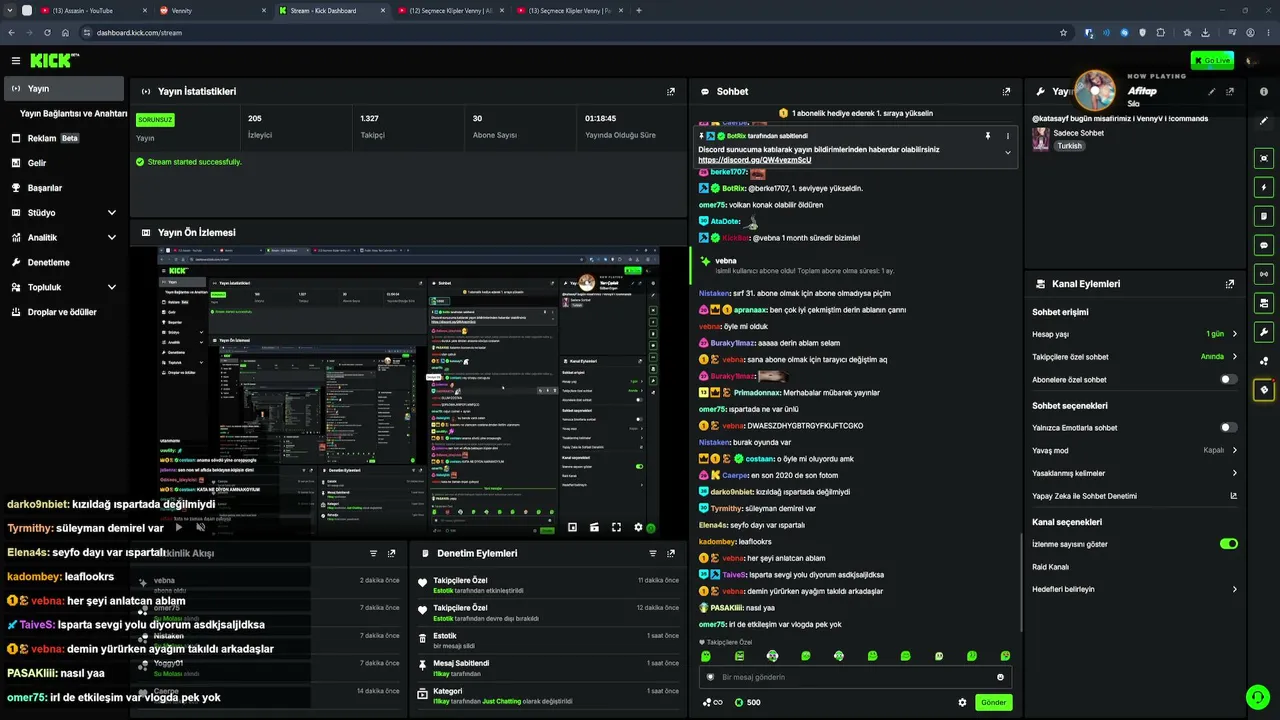Open Yapay Zeka ile Sohbet Denetimi link
1280x720 pixels.
pyautogui.click(x=1134, y=496)
